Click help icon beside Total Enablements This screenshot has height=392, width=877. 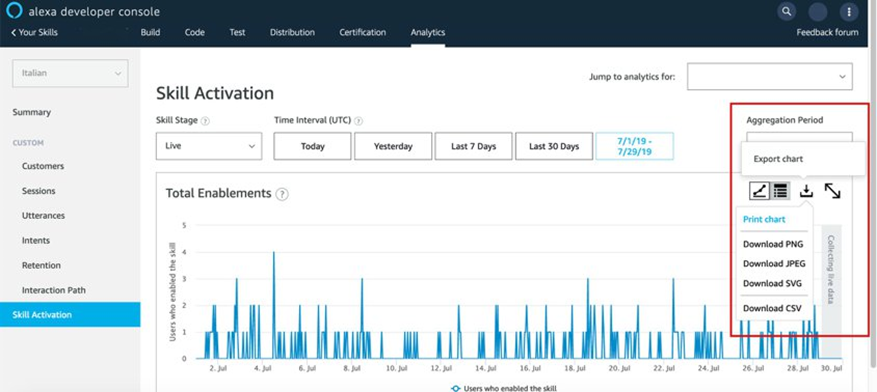[x=282, y=194]
